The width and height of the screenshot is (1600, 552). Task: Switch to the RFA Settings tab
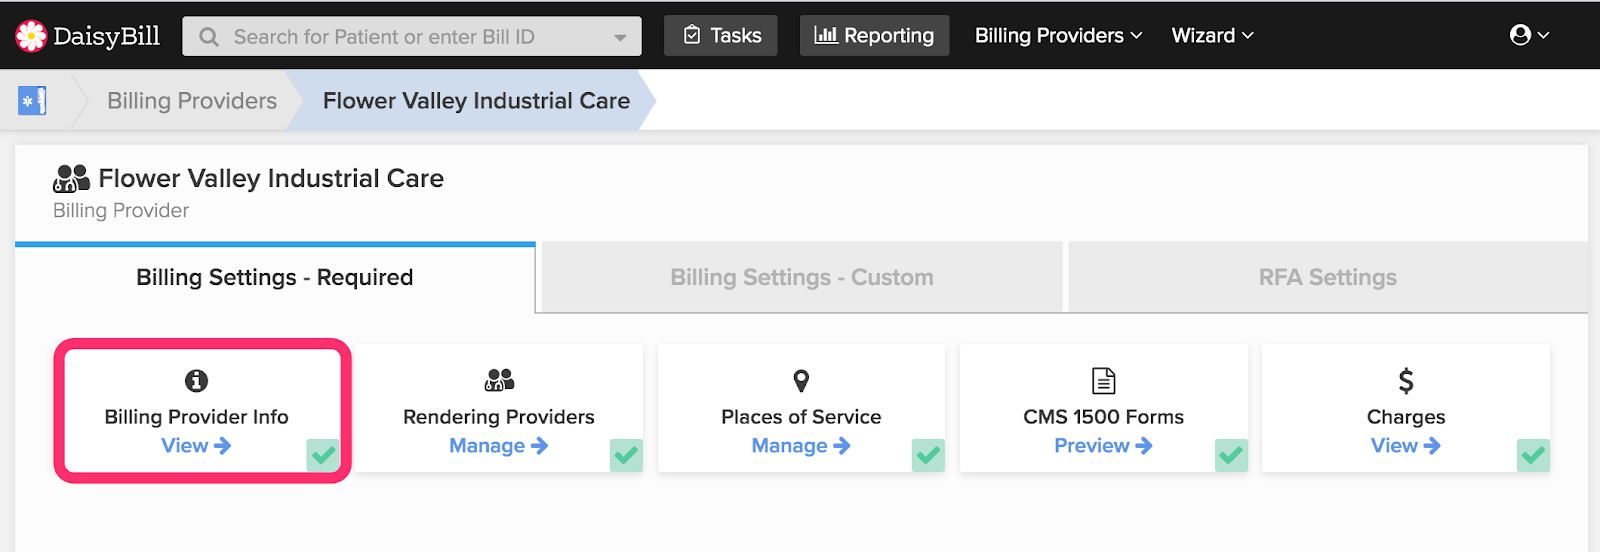1328,277
